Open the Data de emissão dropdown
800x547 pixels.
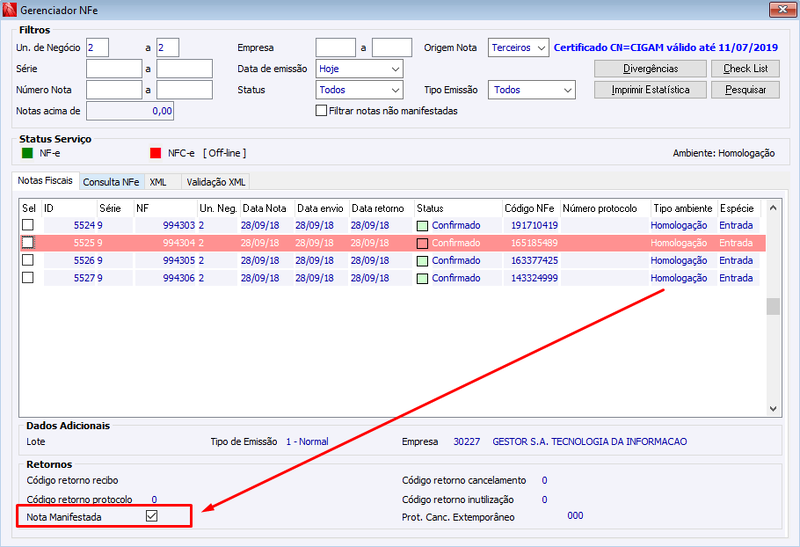point(360,69)
